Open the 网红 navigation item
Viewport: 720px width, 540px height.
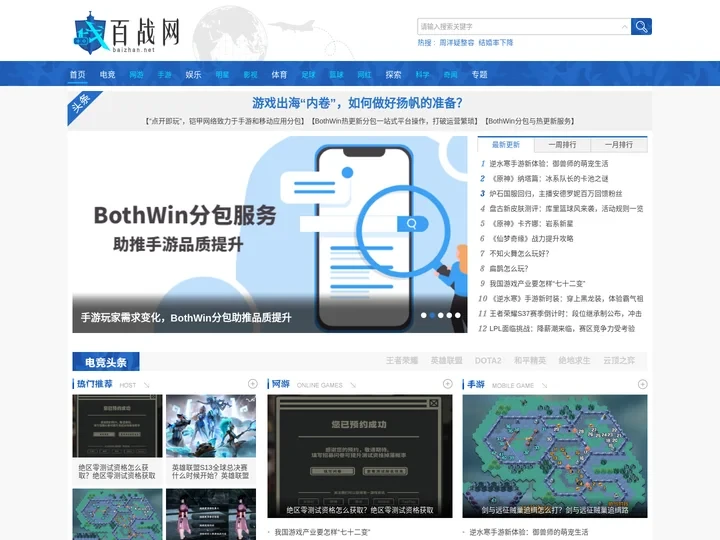[365, 74]
